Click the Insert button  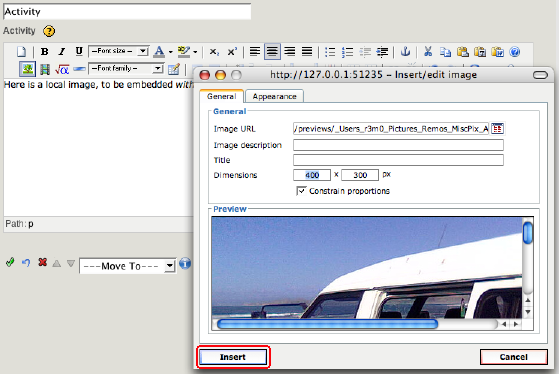pos(233,357)
